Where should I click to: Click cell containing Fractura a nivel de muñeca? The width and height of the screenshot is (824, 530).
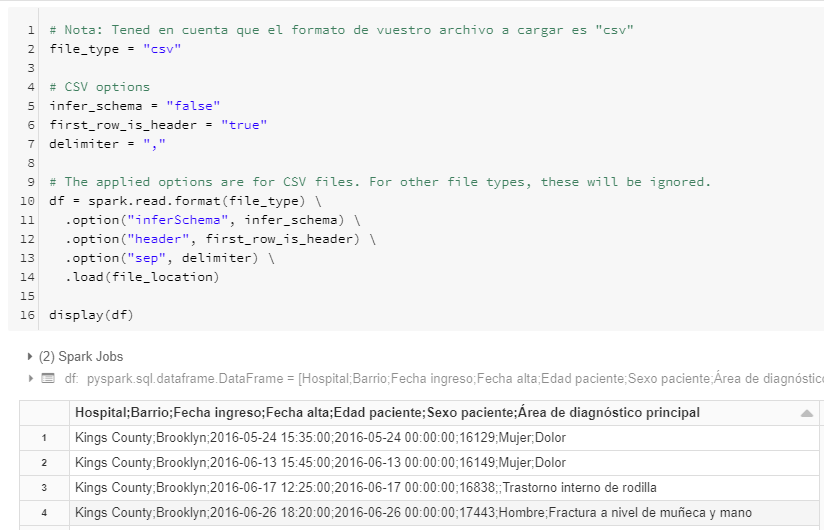pos(444,513)
